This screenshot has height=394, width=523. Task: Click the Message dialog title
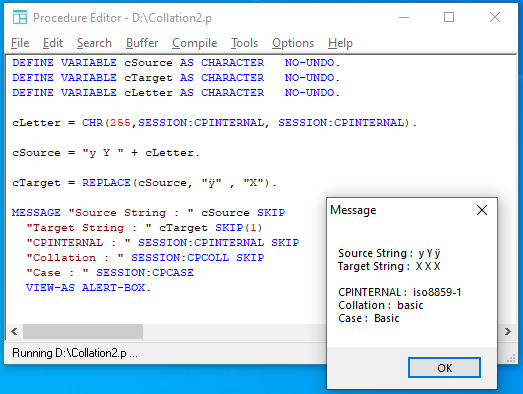pyautogui.click(x=353, y=210)
